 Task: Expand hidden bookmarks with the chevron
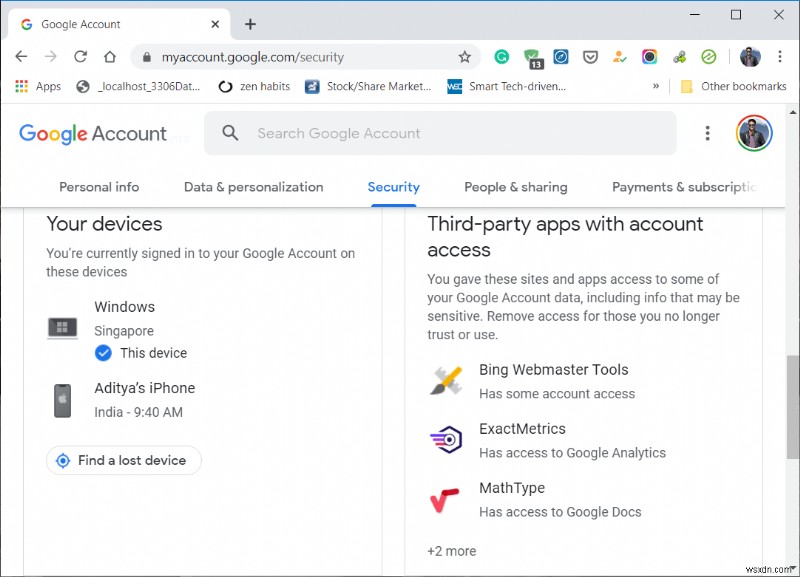coord(656,87)
